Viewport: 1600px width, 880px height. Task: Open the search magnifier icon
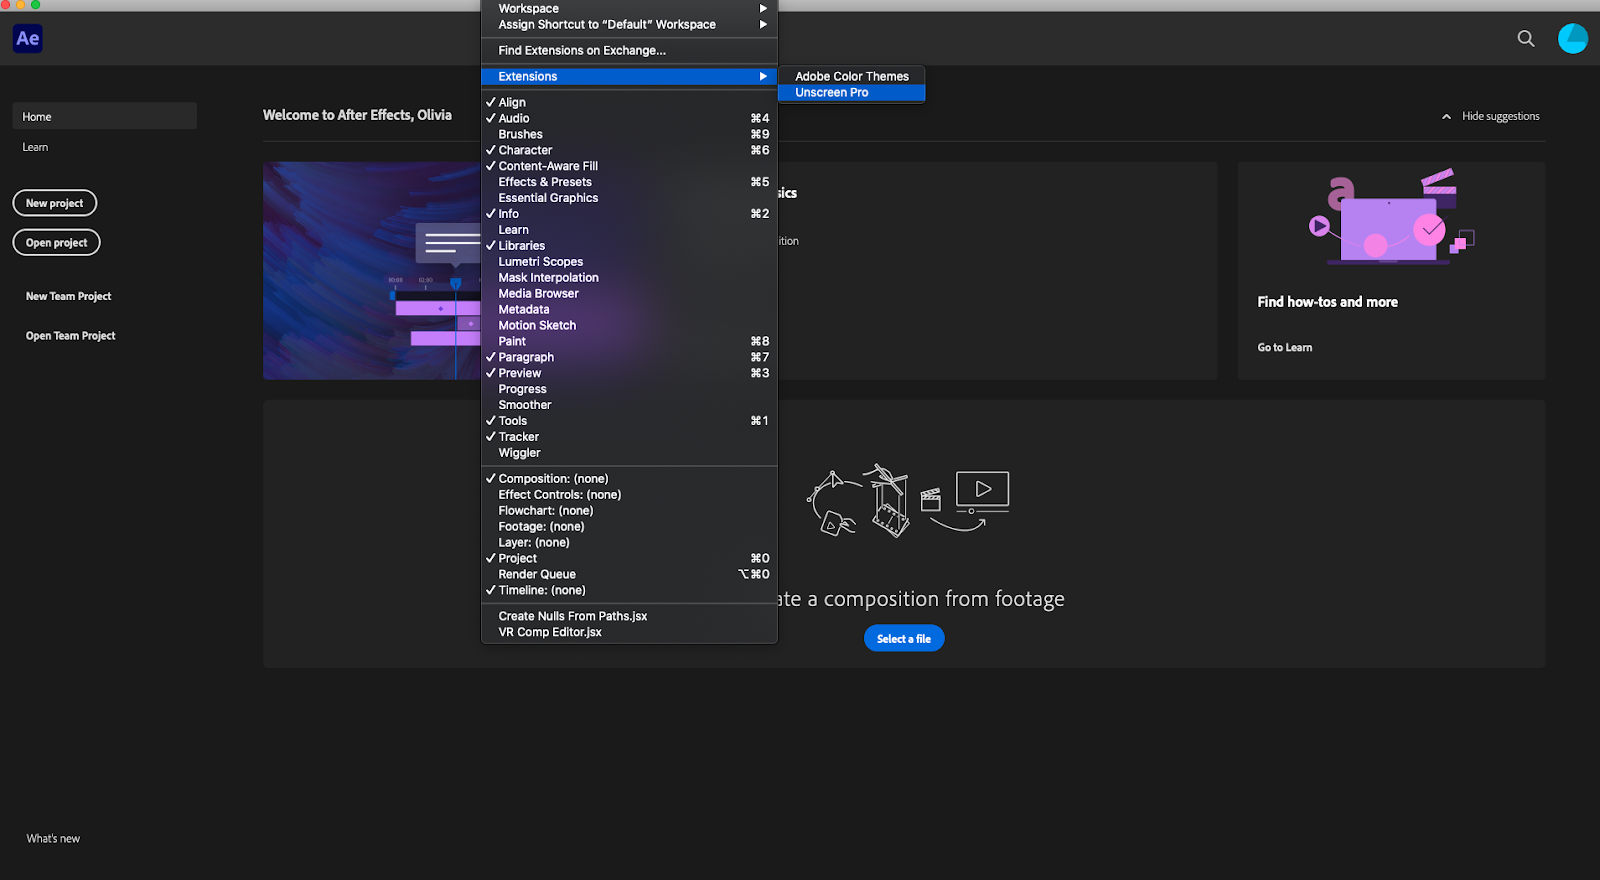coord(1526,39)
